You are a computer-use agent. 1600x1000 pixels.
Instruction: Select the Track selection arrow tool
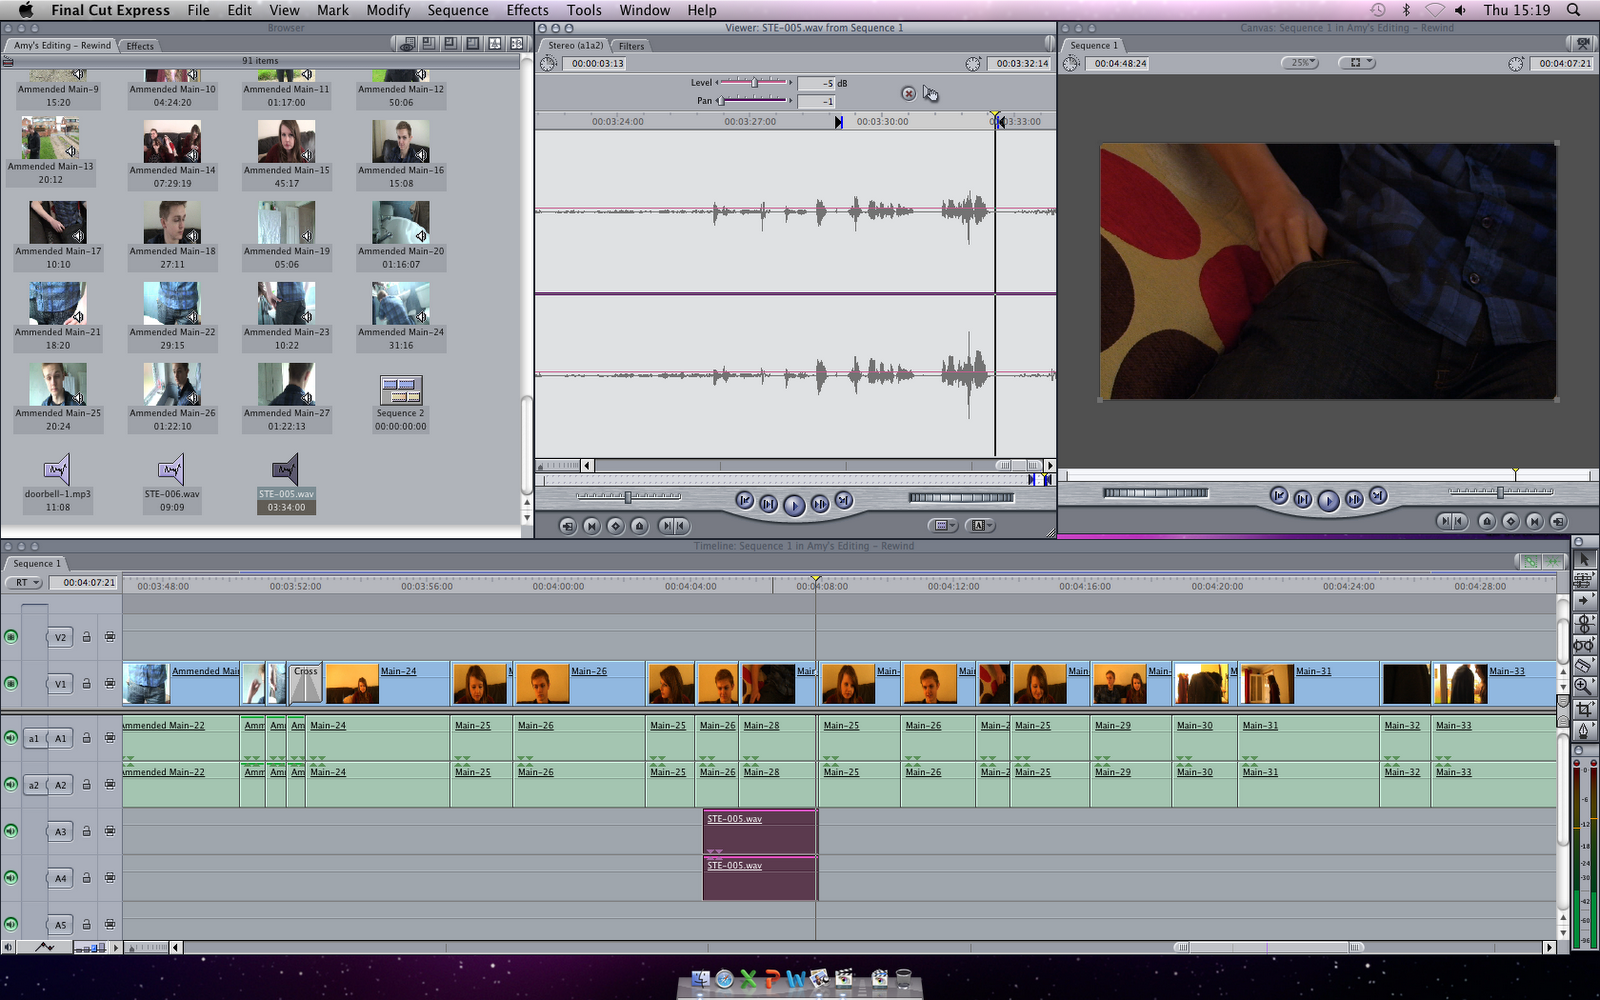tap(1584, 601)
